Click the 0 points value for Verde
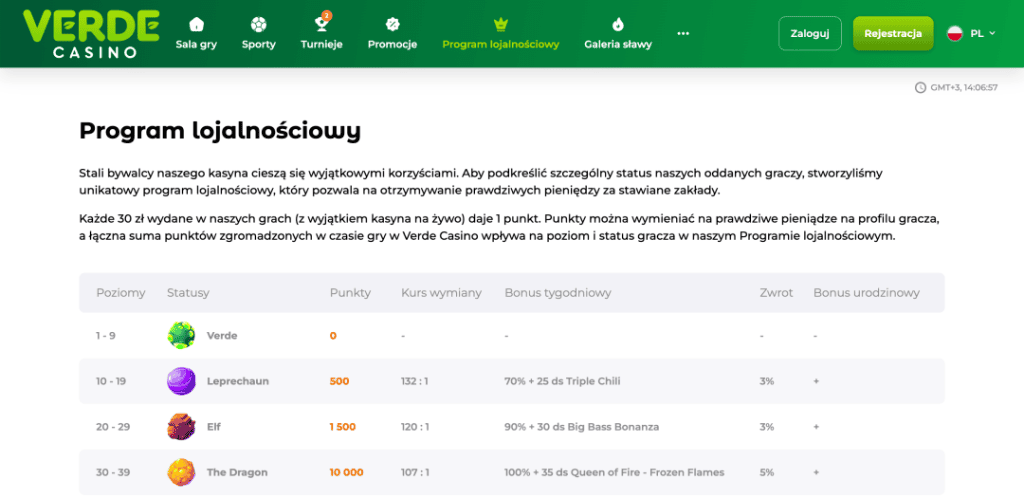1024x498 pixels. click(333, 335)
